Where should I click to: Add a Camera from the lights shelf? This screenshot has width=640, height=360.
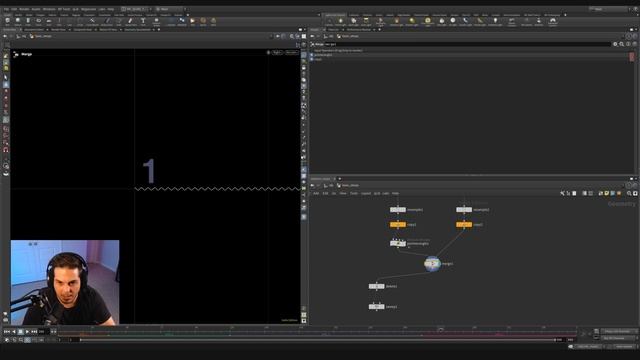coord(329,22)
